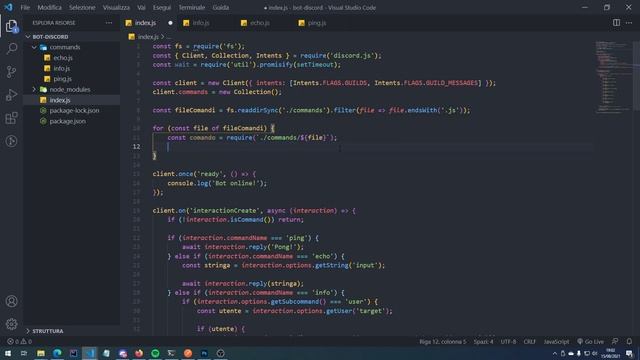This screenshot has width=640, height=360.
Task: Open the Selezione menu
Action: click(82, 7)
